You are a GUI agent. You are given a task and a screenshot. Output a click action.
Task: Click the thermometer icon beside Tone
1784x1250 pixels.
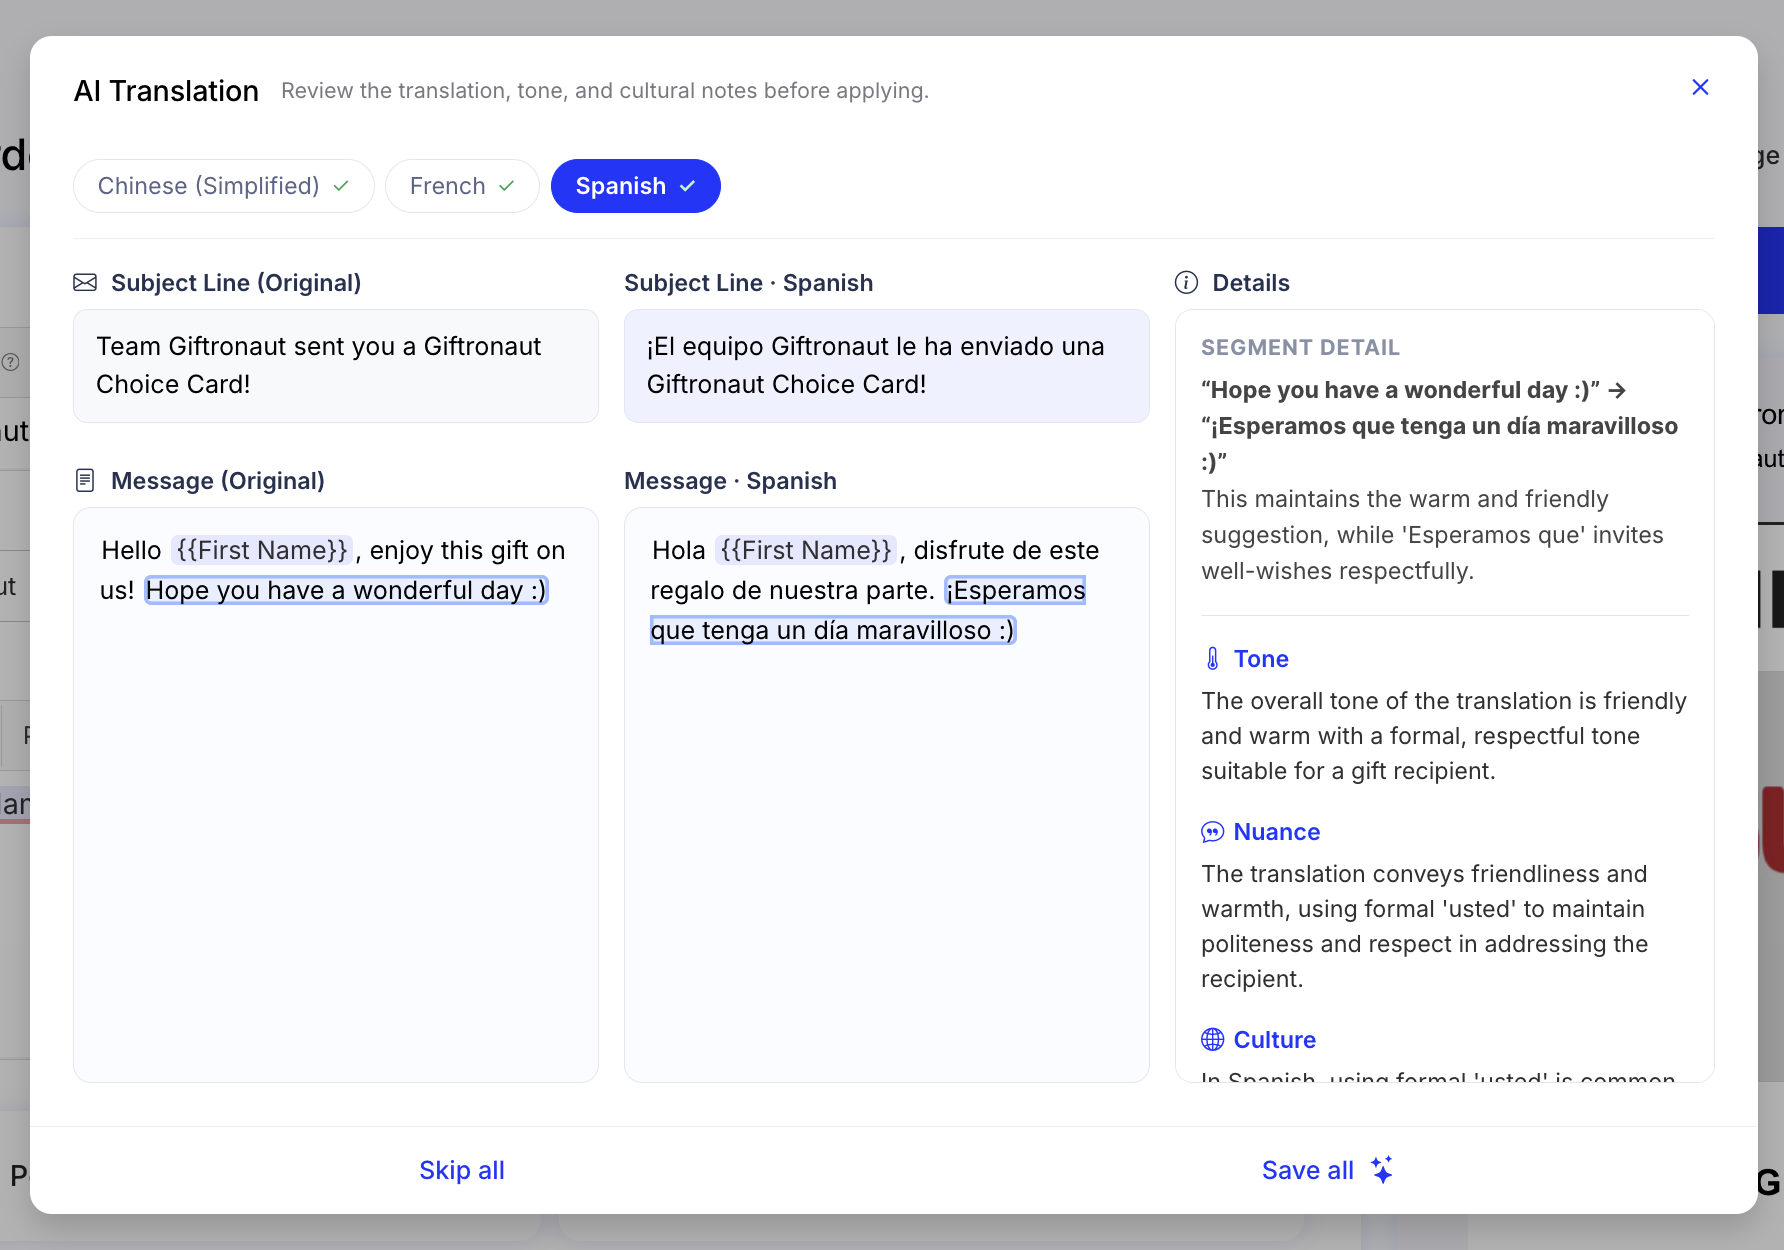[x=1212, y=659]
